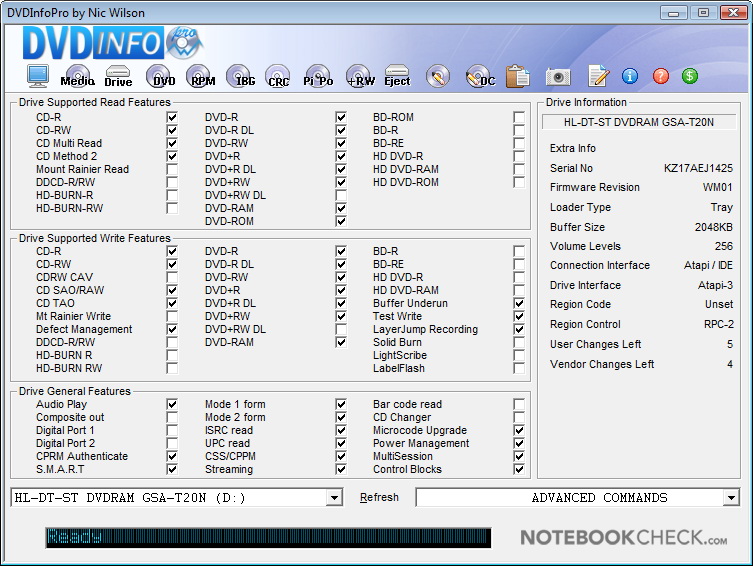753x566 pixels.
Task: Click the Buffer Size value 2048KB
Action: tap(714, 227)
